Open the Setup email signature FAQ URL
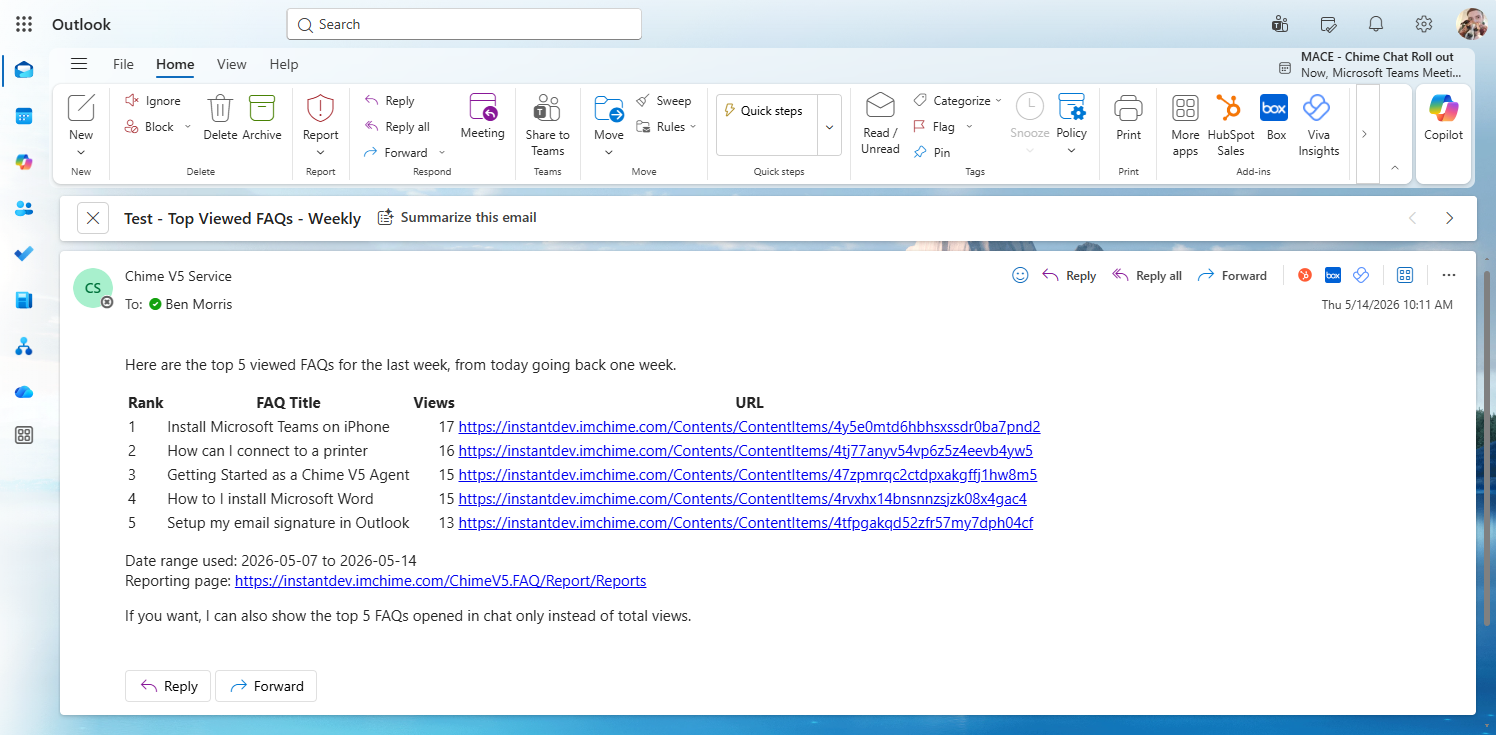The width and height of the screenshot is (1496, 735). click(x=745, y=523)
